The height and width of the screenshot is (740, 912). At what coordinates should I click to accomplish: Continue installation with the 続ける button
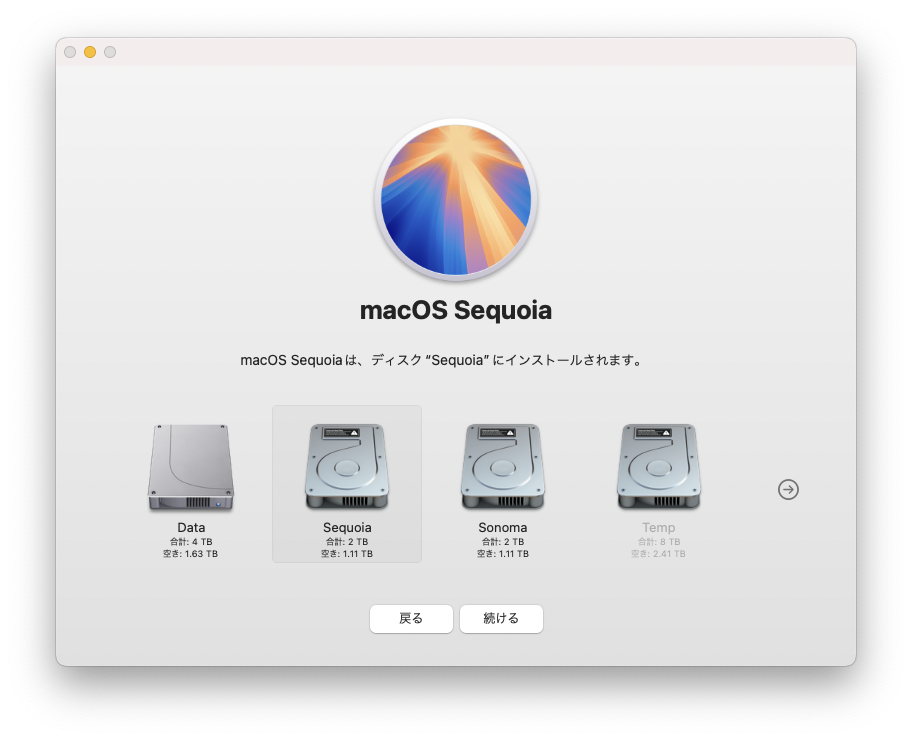point(501,618)
